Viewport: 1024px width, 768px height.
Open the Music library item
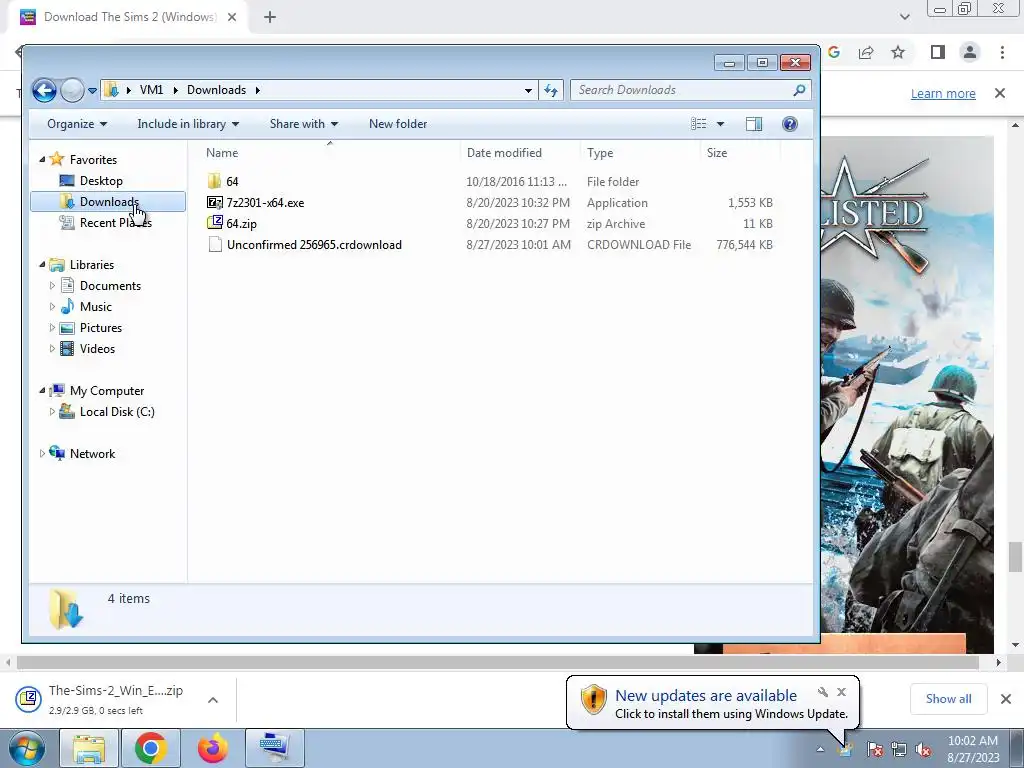(95, 307)
